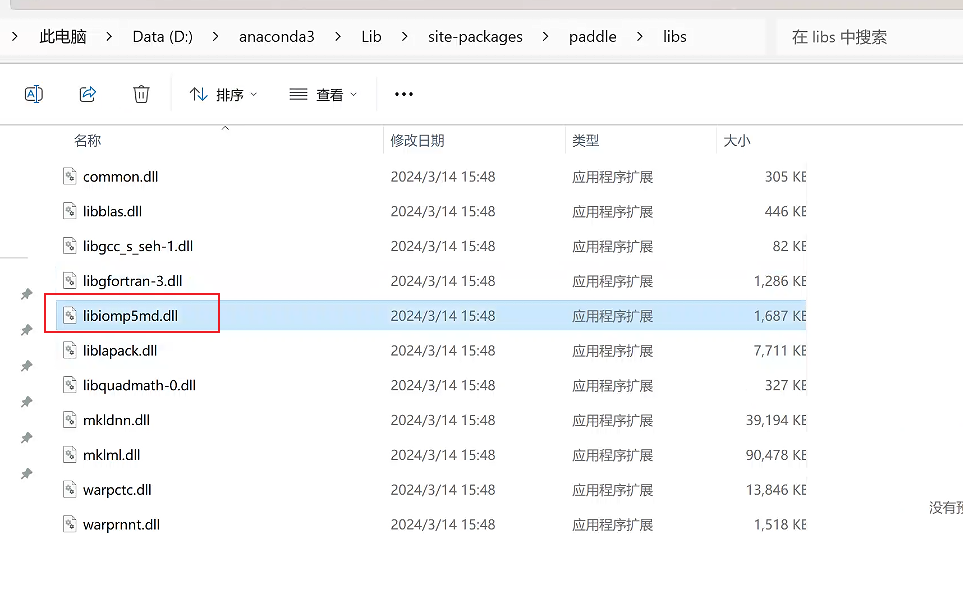Select the mklml.dll file icon

coord(70,454)
